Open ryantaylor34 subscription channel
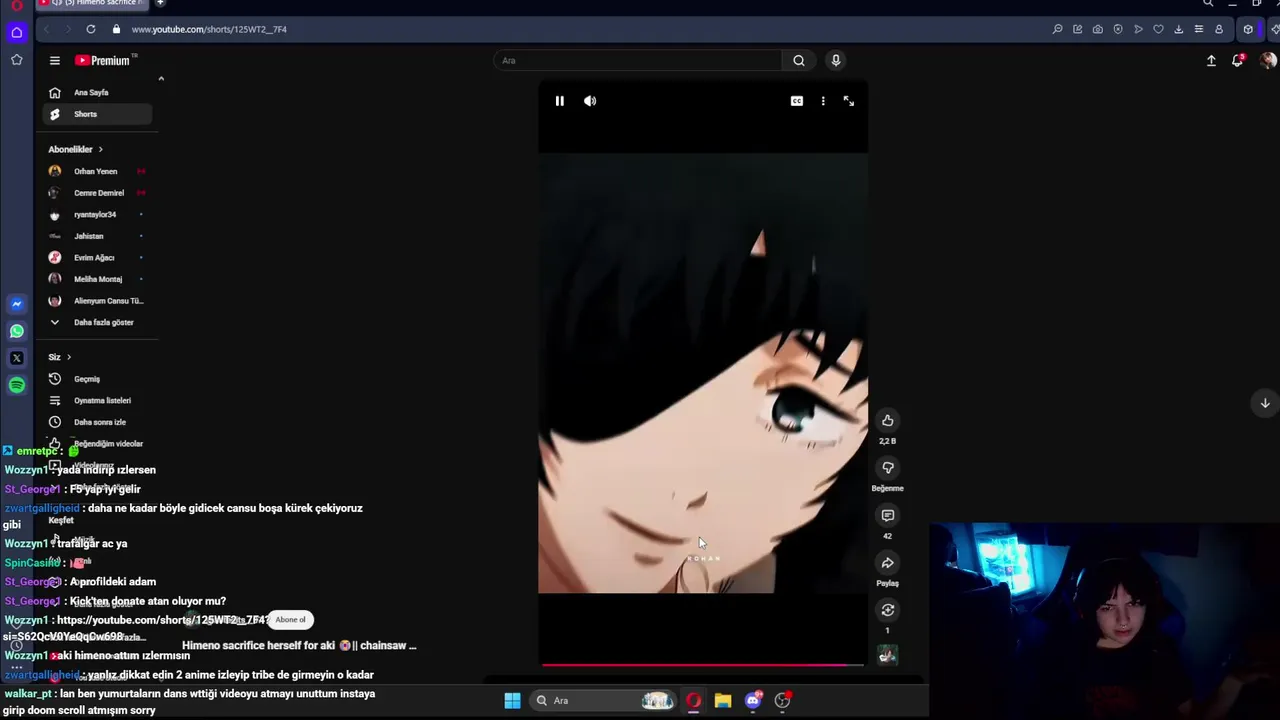The image size is (1280, 720). pyautogui.click(x=98, y=214)
